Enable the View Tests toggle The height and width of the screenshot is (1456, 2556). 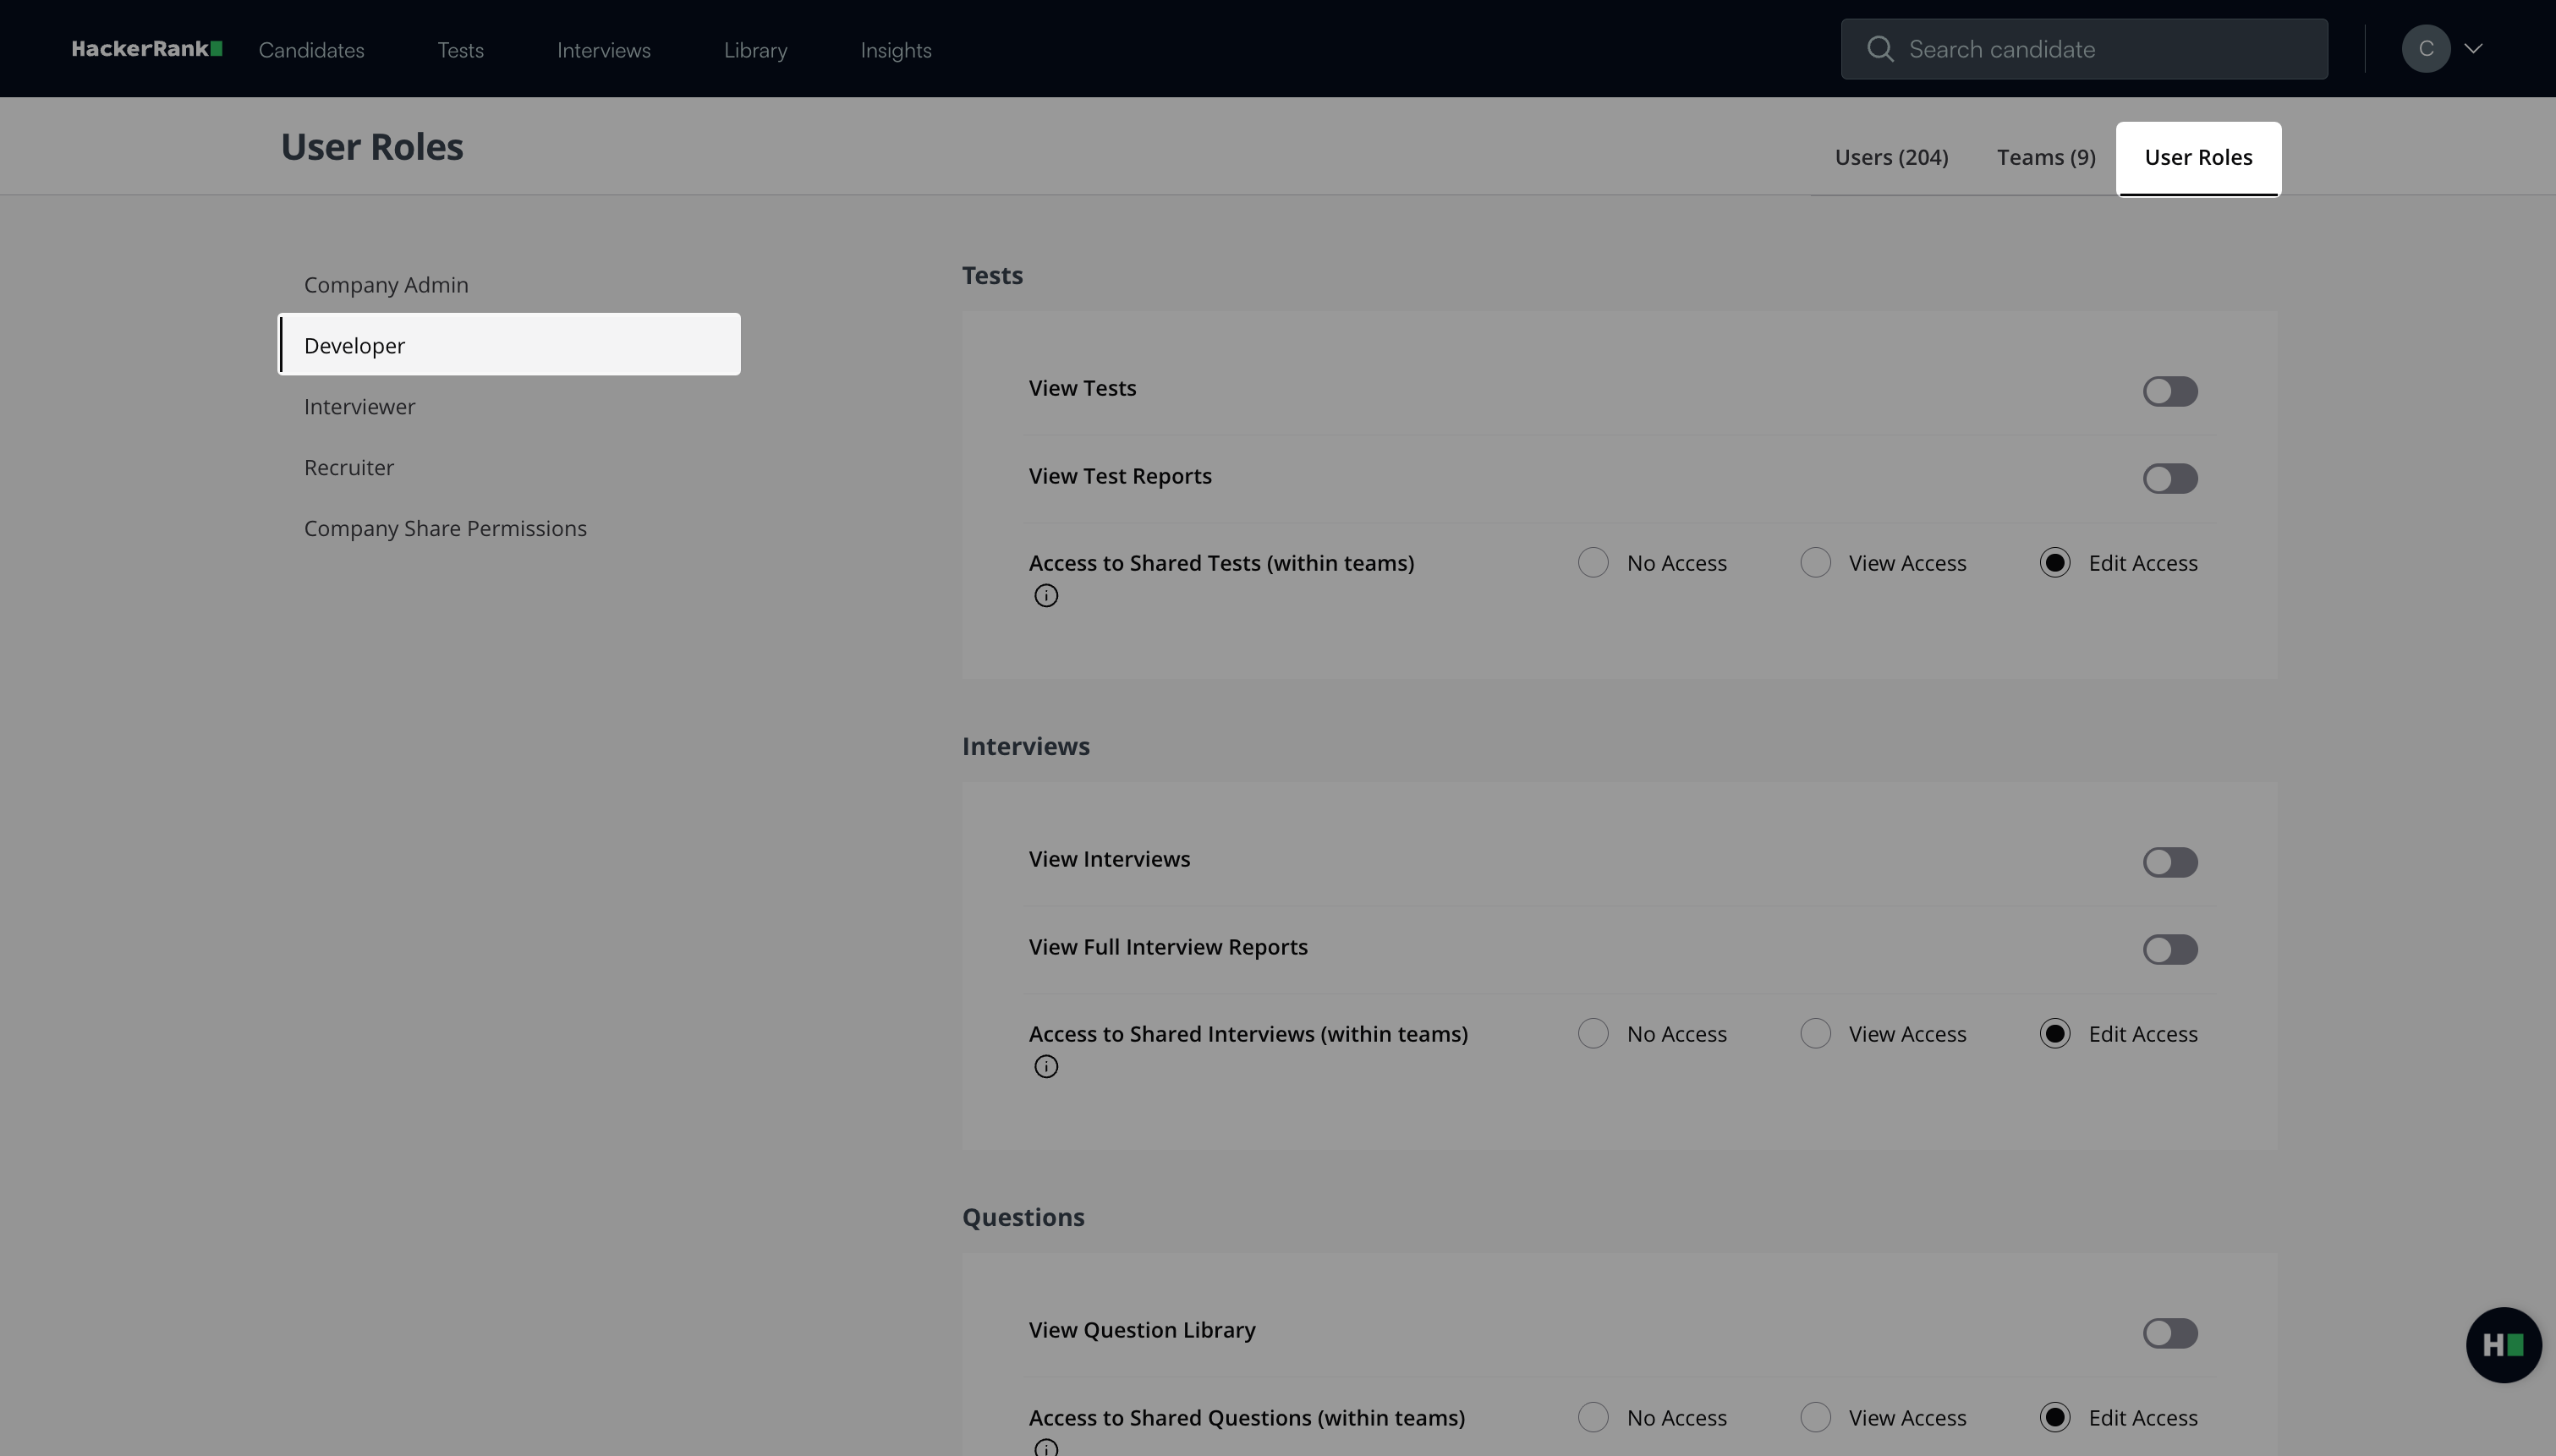[x=2169, y=391]
